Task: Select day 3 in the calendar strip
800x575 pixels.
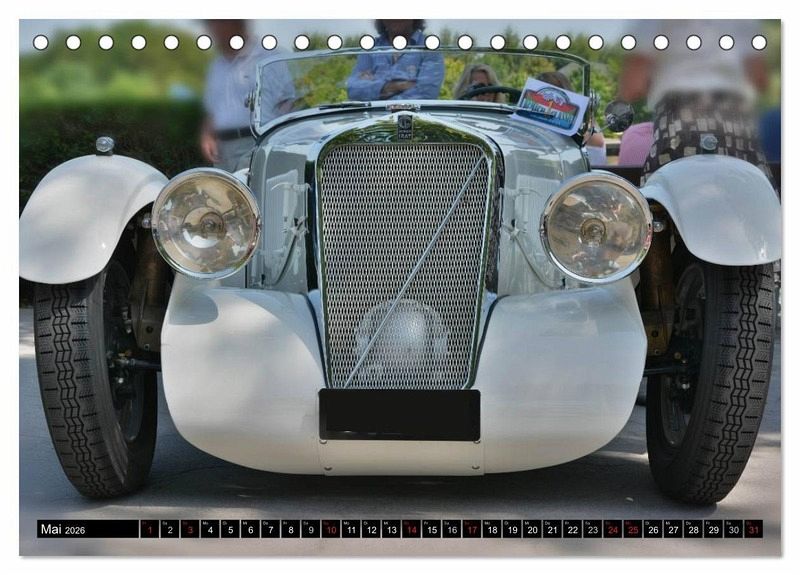Action: [x=190, y=529]
